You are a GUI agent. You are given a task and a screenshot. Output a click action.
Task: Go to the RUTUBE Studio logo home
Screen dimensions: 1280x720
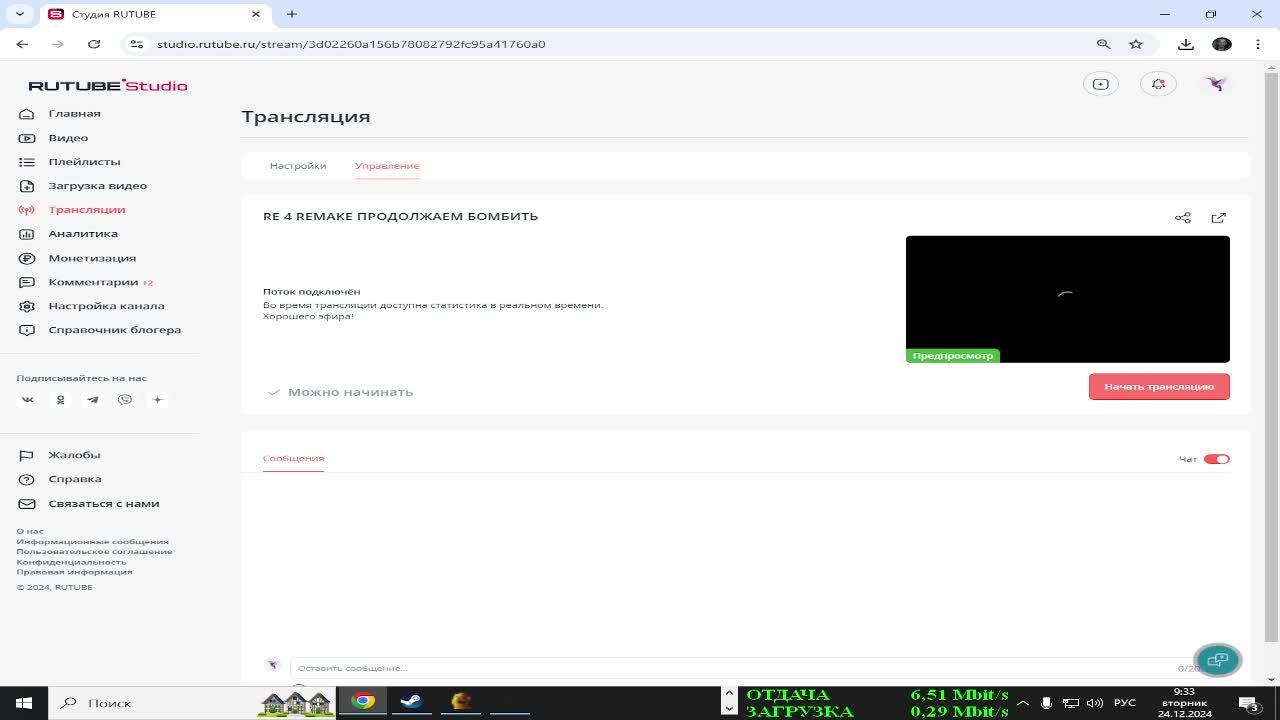108,86
